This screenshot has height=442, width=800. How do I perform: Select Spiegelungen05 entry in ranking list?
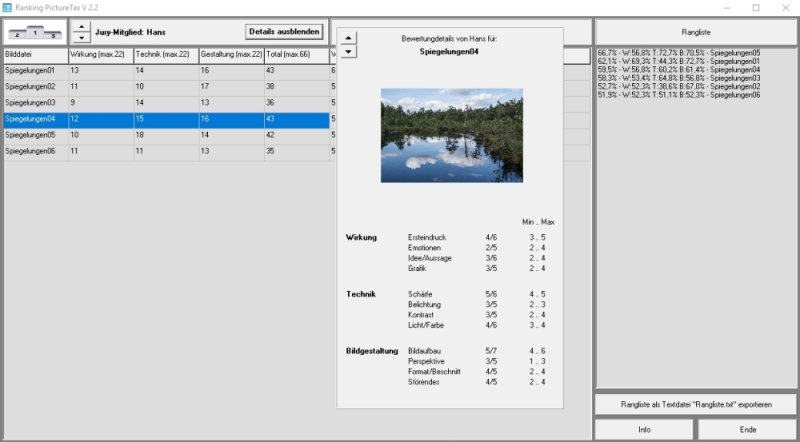678,52
